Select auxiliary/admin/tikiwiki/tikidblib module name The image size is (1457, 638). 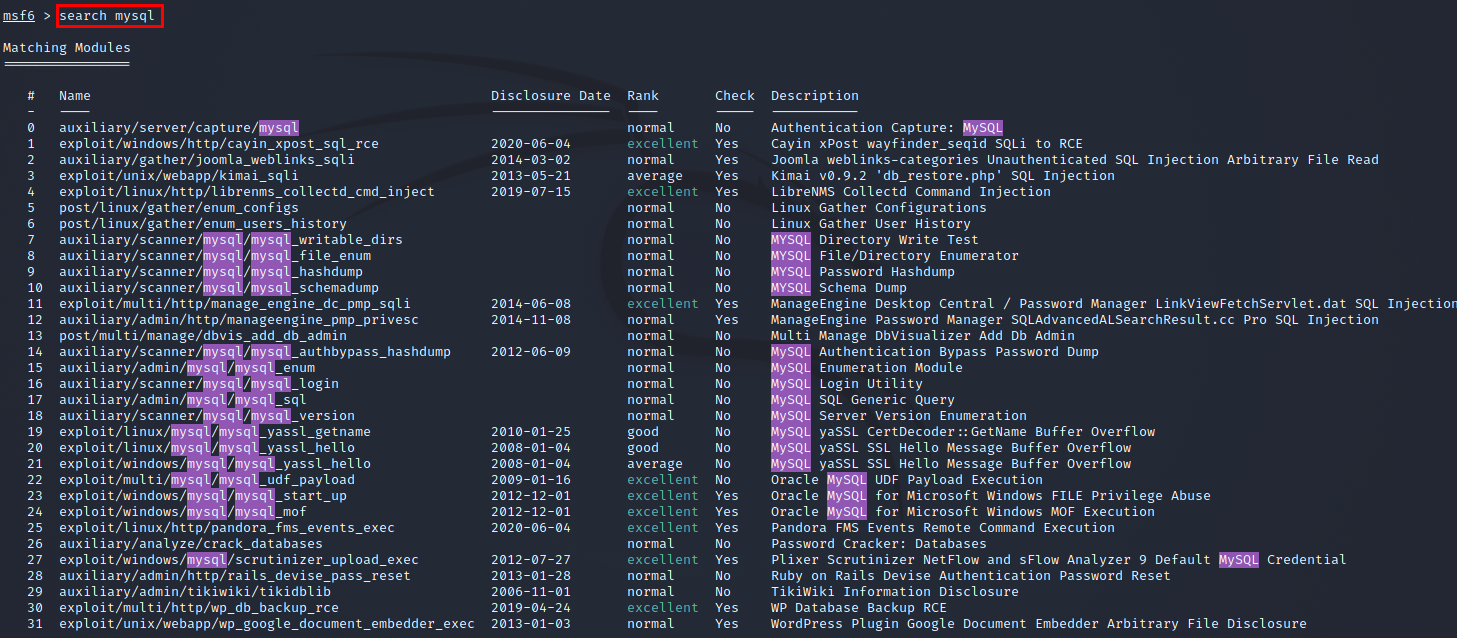(195, 592)
